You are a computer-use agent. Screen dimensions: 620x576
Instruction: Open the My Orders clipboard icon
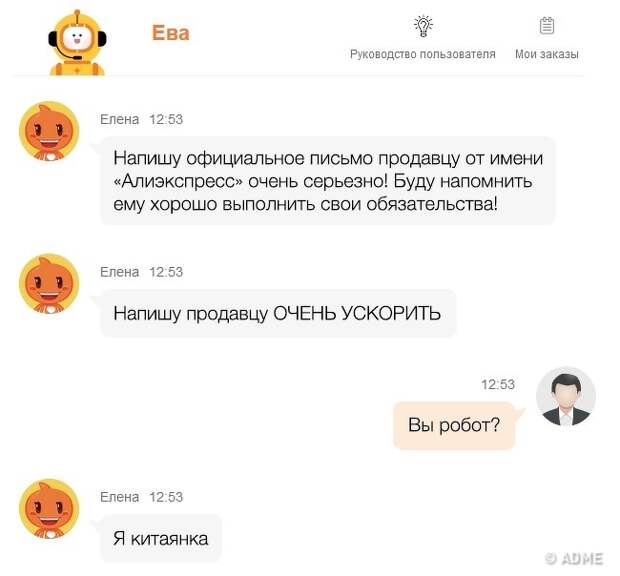[547, 26]
